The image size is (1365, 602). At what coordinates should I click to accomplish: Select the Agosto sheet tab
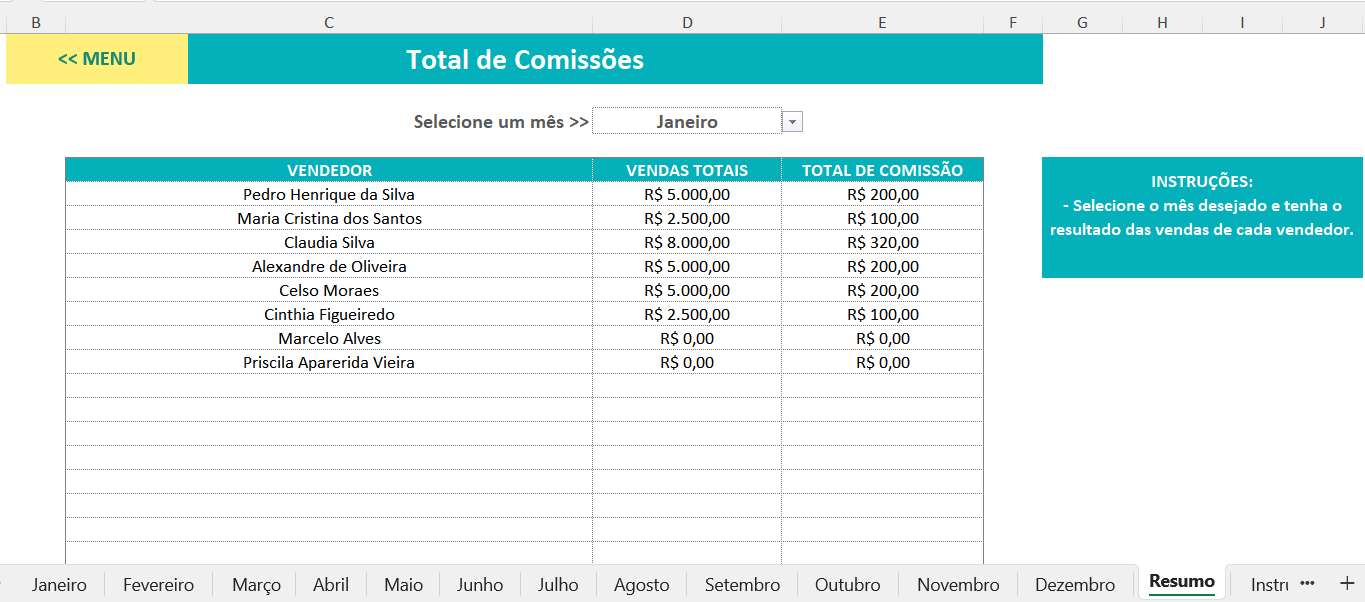point(641,585)
